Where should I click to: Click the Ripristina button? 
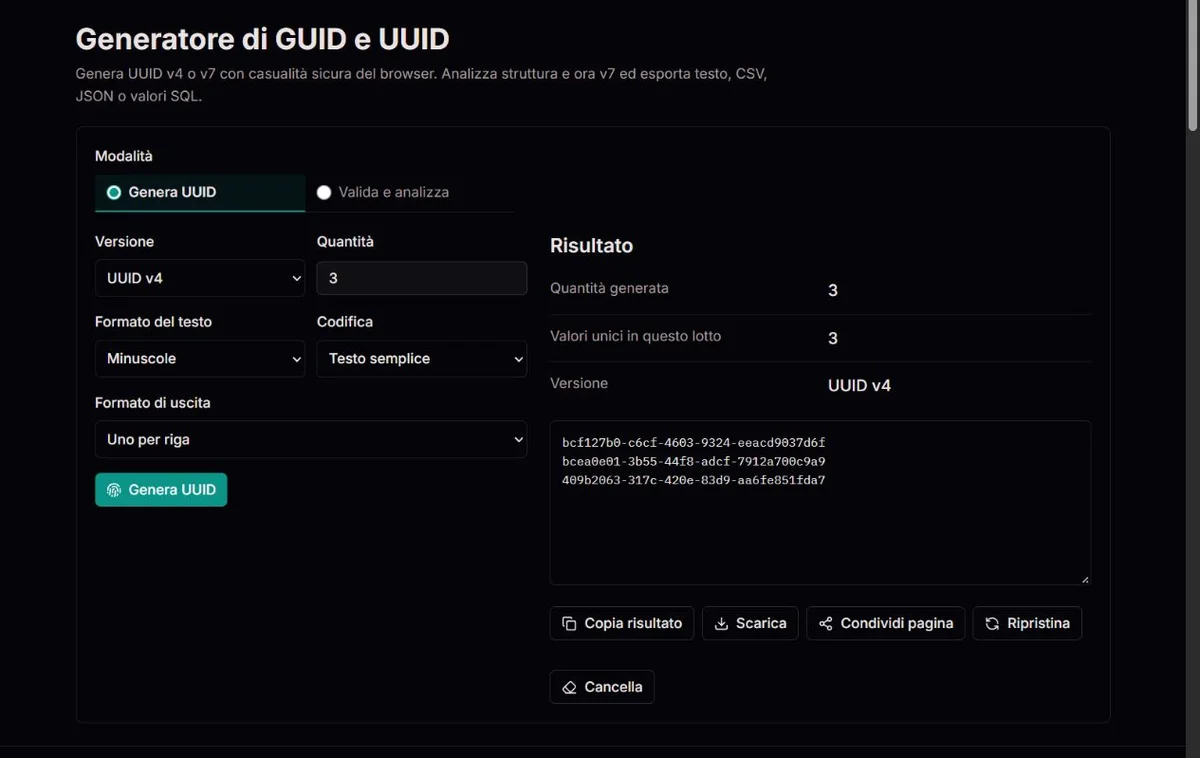[x=1027, y=623]
